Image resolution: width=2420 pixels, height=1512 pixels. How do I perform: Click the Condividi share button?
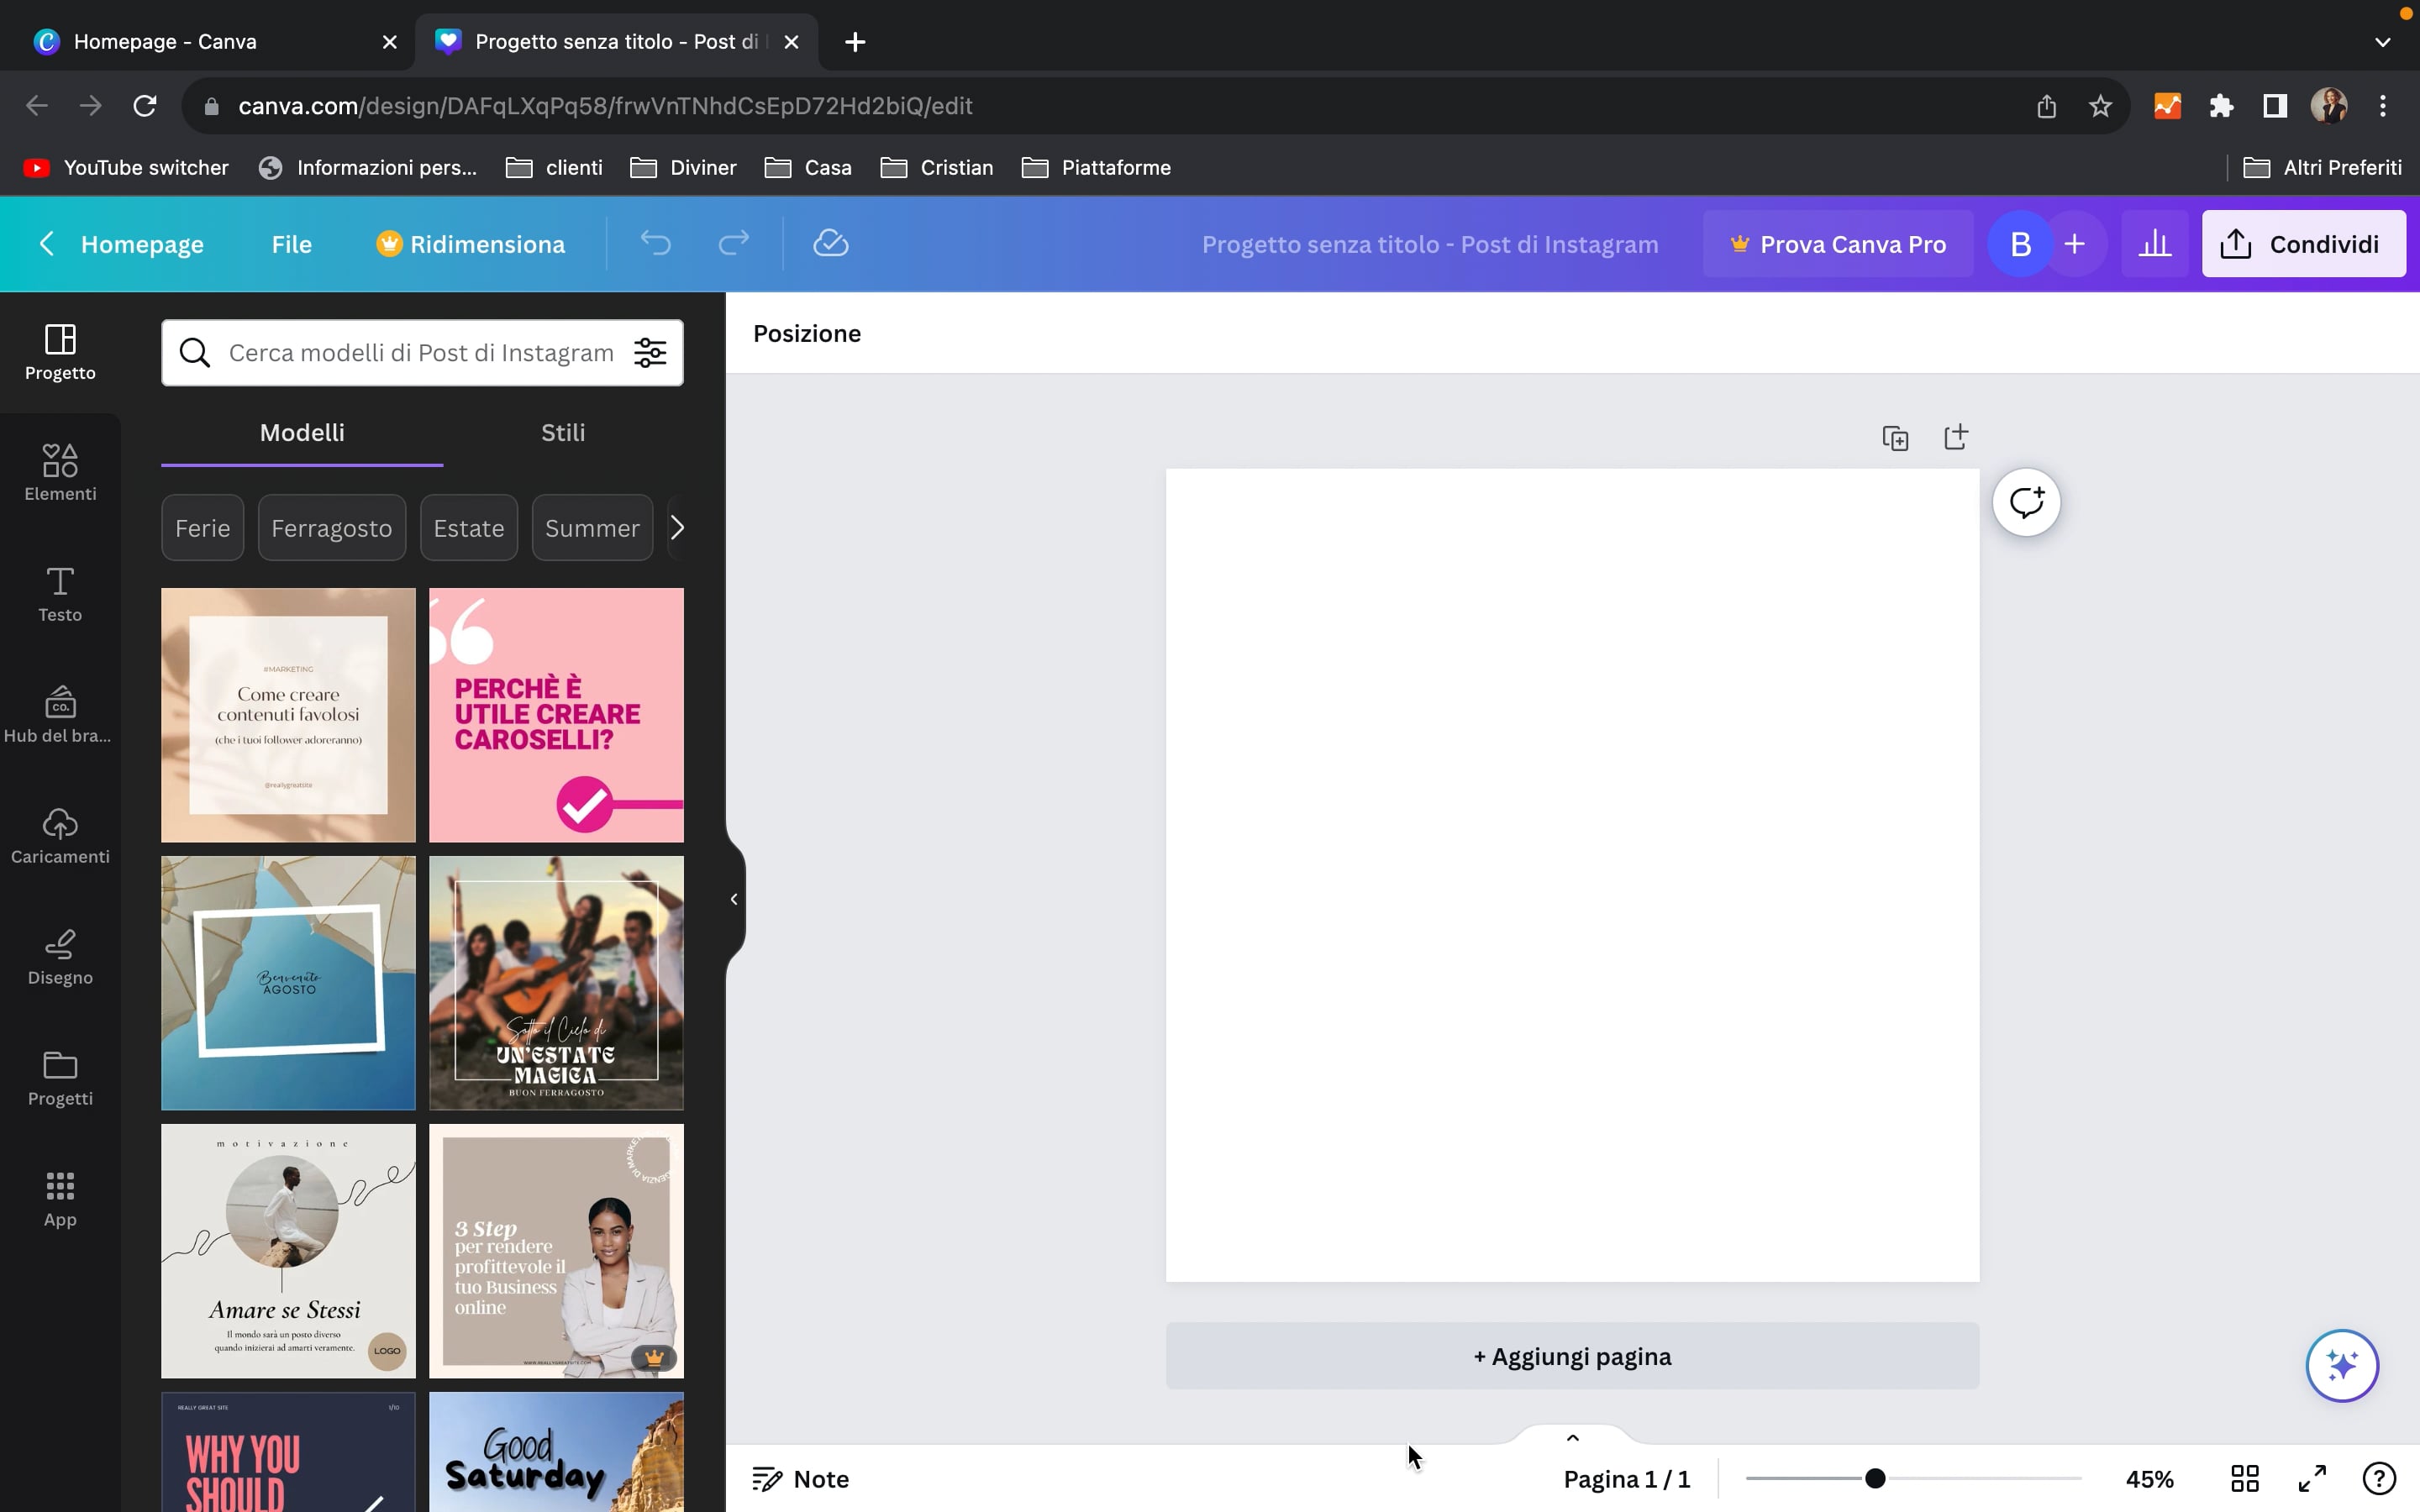tap(2303, 244)
